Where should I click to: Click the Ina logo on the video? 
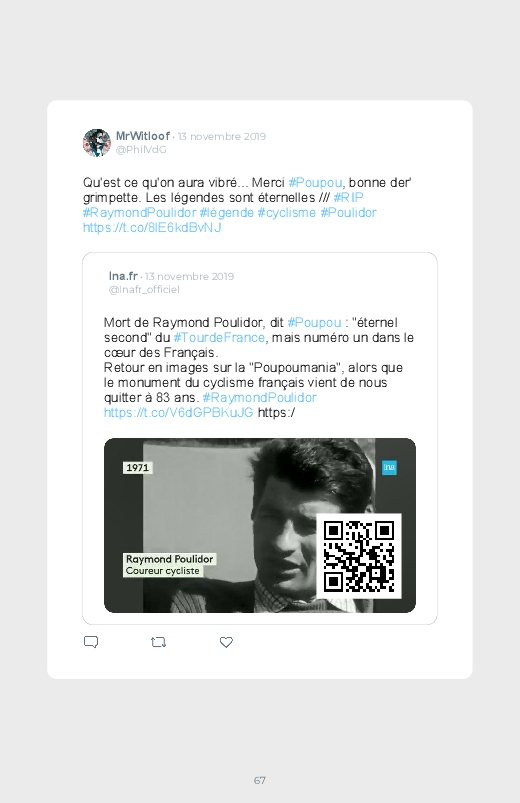(x=389, y=467)
